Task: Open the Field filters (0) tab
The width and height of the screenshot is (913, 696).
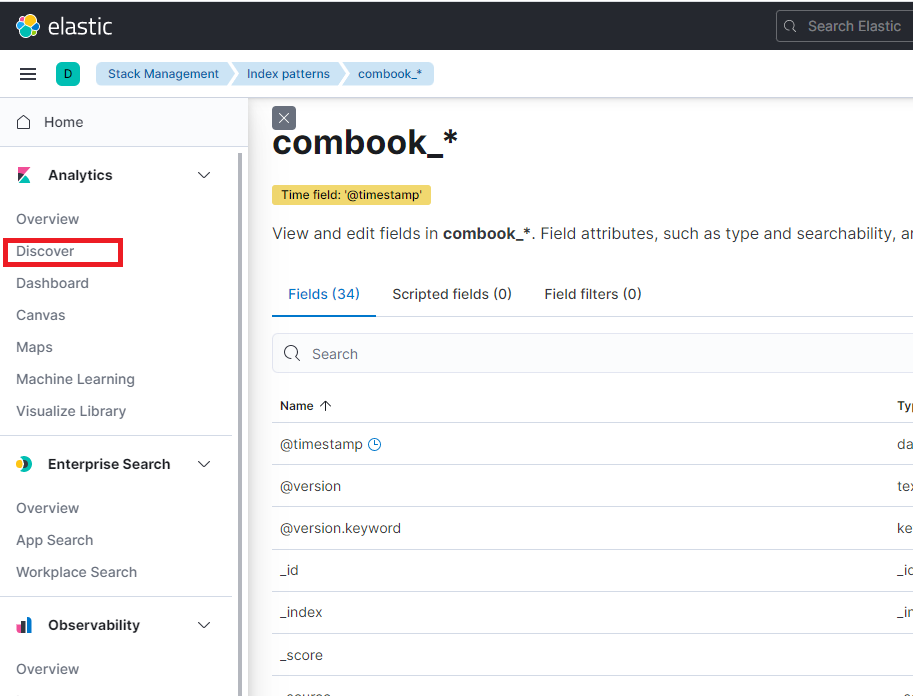Action: tap(593, 294)
